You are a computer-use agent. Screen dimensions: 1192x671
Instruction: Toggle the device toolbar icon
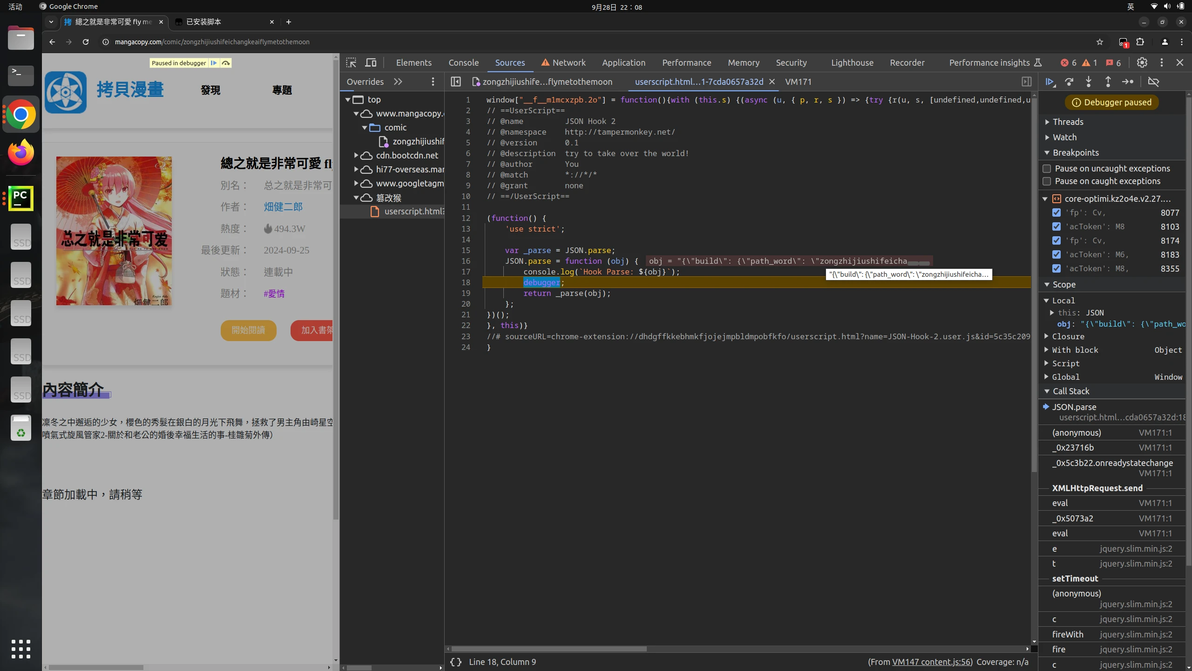(371, 62)
